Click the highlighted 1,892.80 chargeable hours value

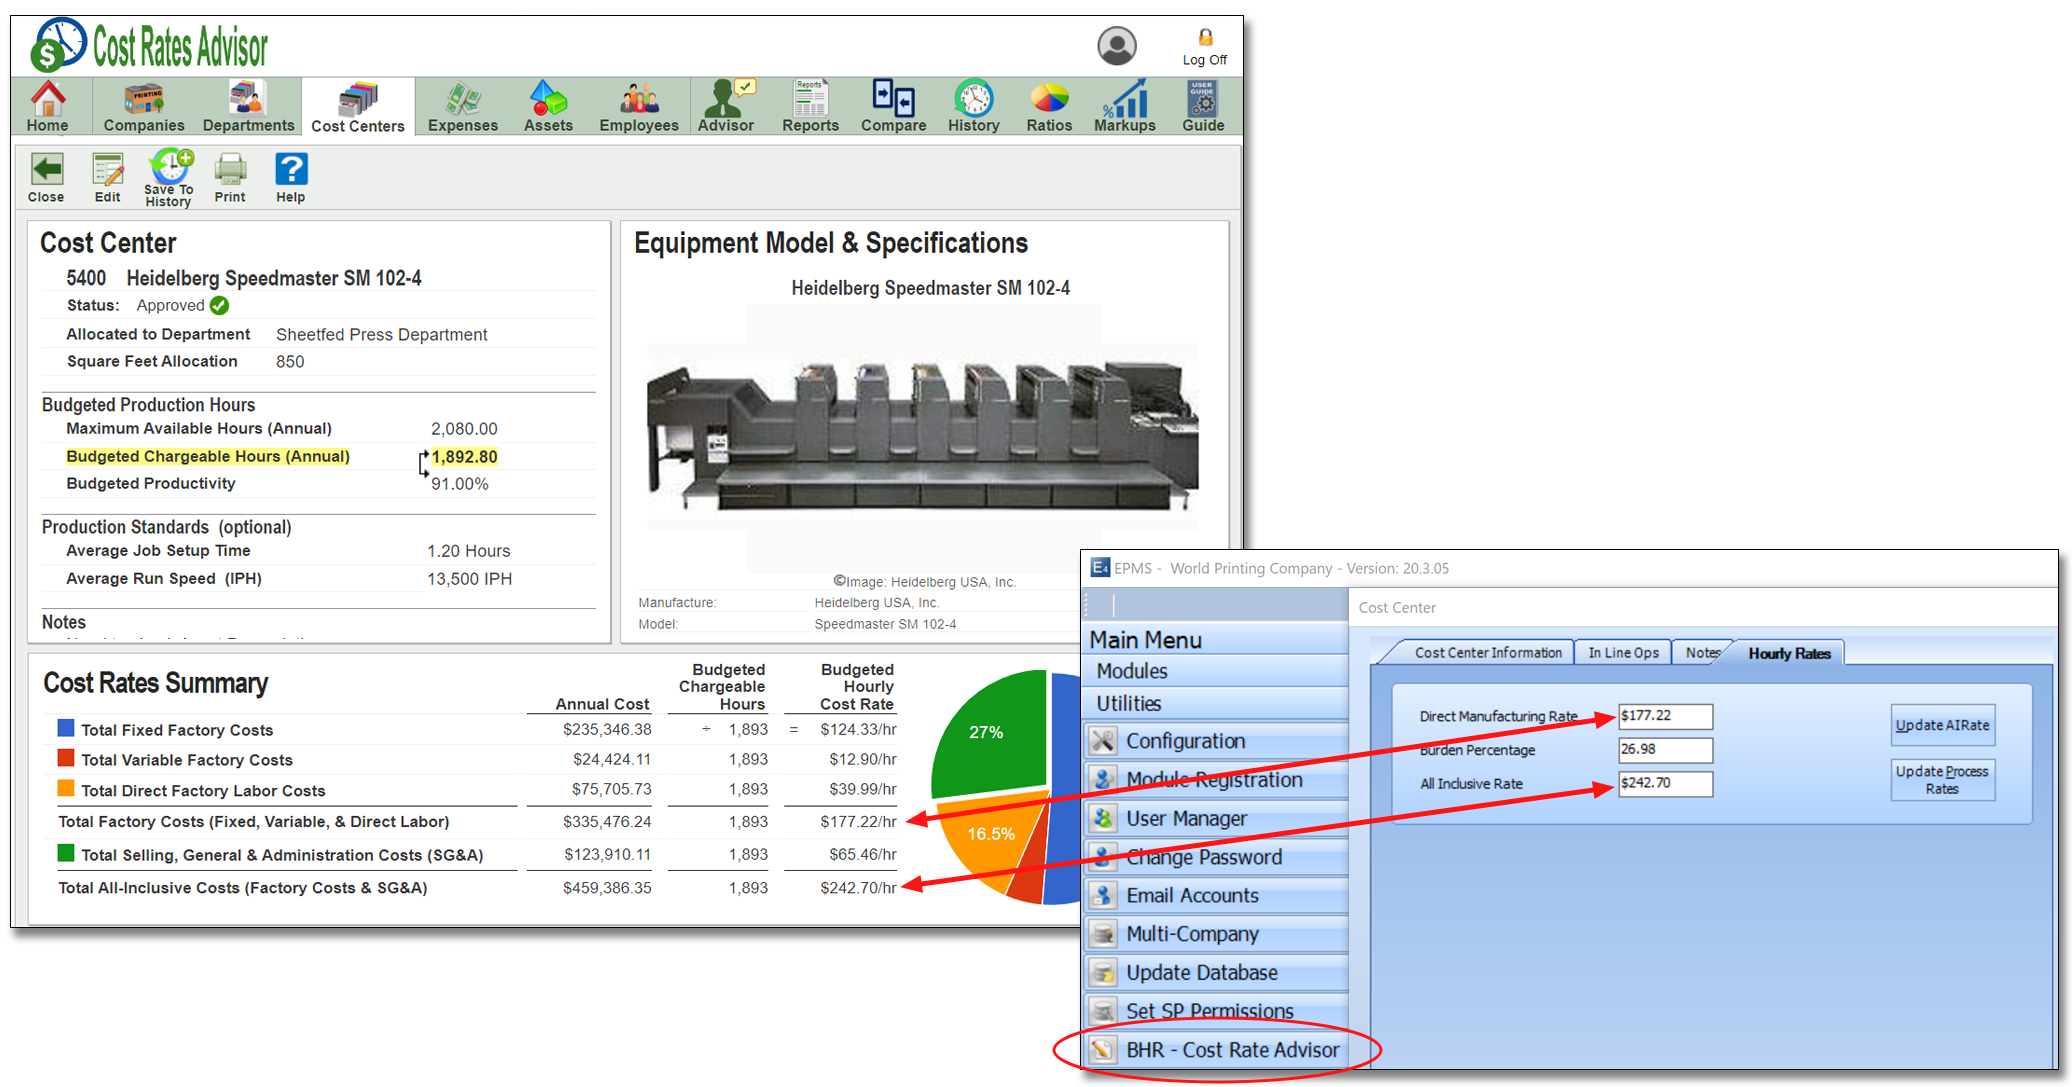coord(464,456)
